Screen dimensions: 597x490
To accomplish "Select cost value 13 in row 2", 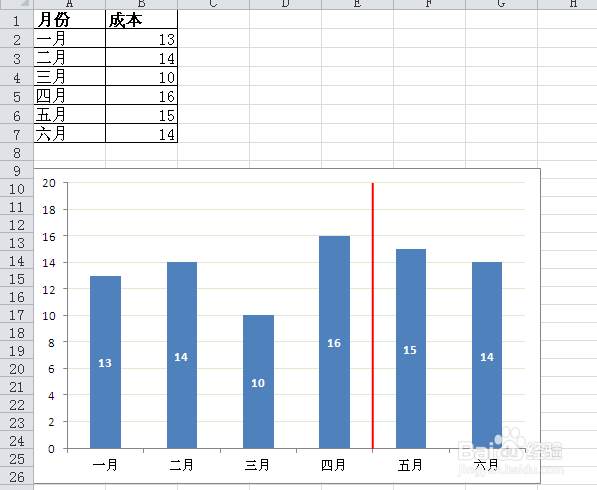I will pos(141,38).
